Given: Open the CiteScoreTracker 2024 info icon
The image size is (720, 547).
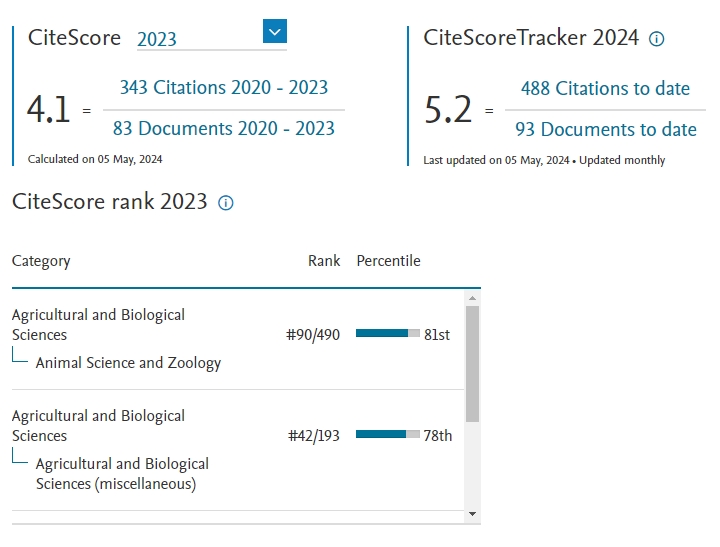Looking at the screenshot, I should [657, 39].
